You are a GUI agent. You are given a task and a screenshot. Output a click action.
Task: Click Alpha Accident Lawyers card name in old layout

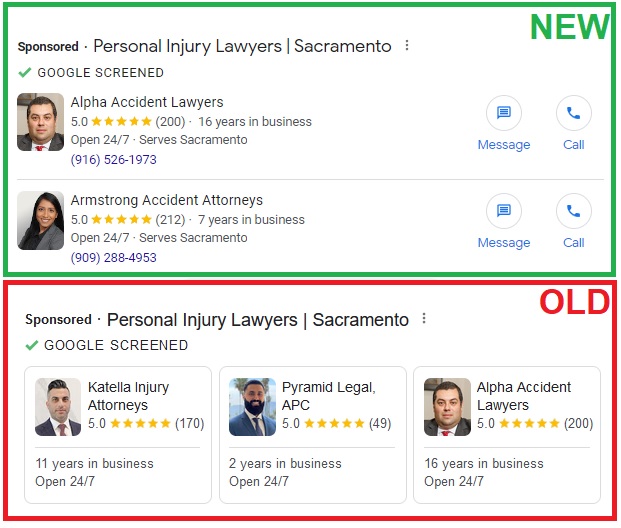524,396
